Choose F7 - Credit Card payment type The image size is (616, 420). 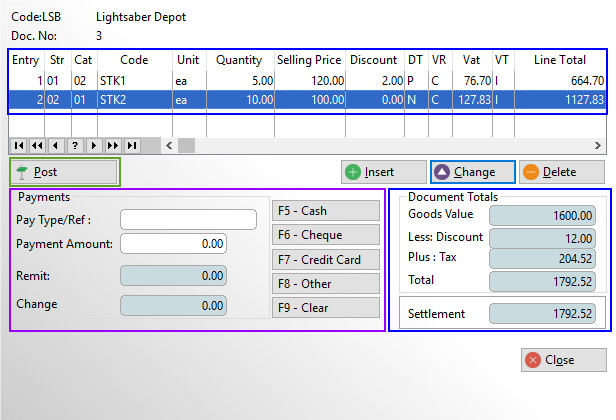(x=326, y=259)
